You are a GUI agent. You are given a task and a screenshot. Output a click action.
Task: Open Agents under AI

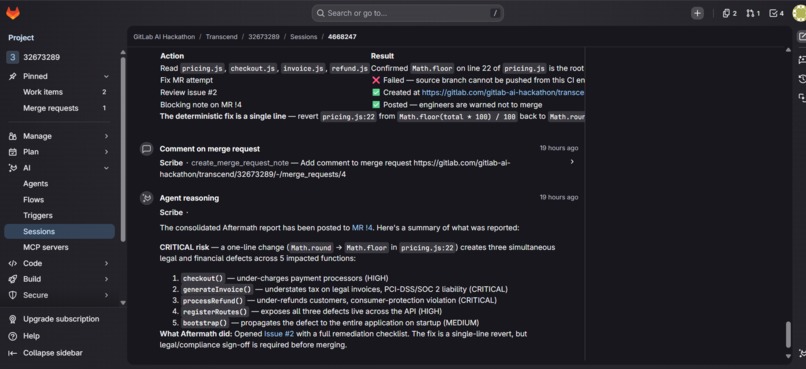[60, 183]
